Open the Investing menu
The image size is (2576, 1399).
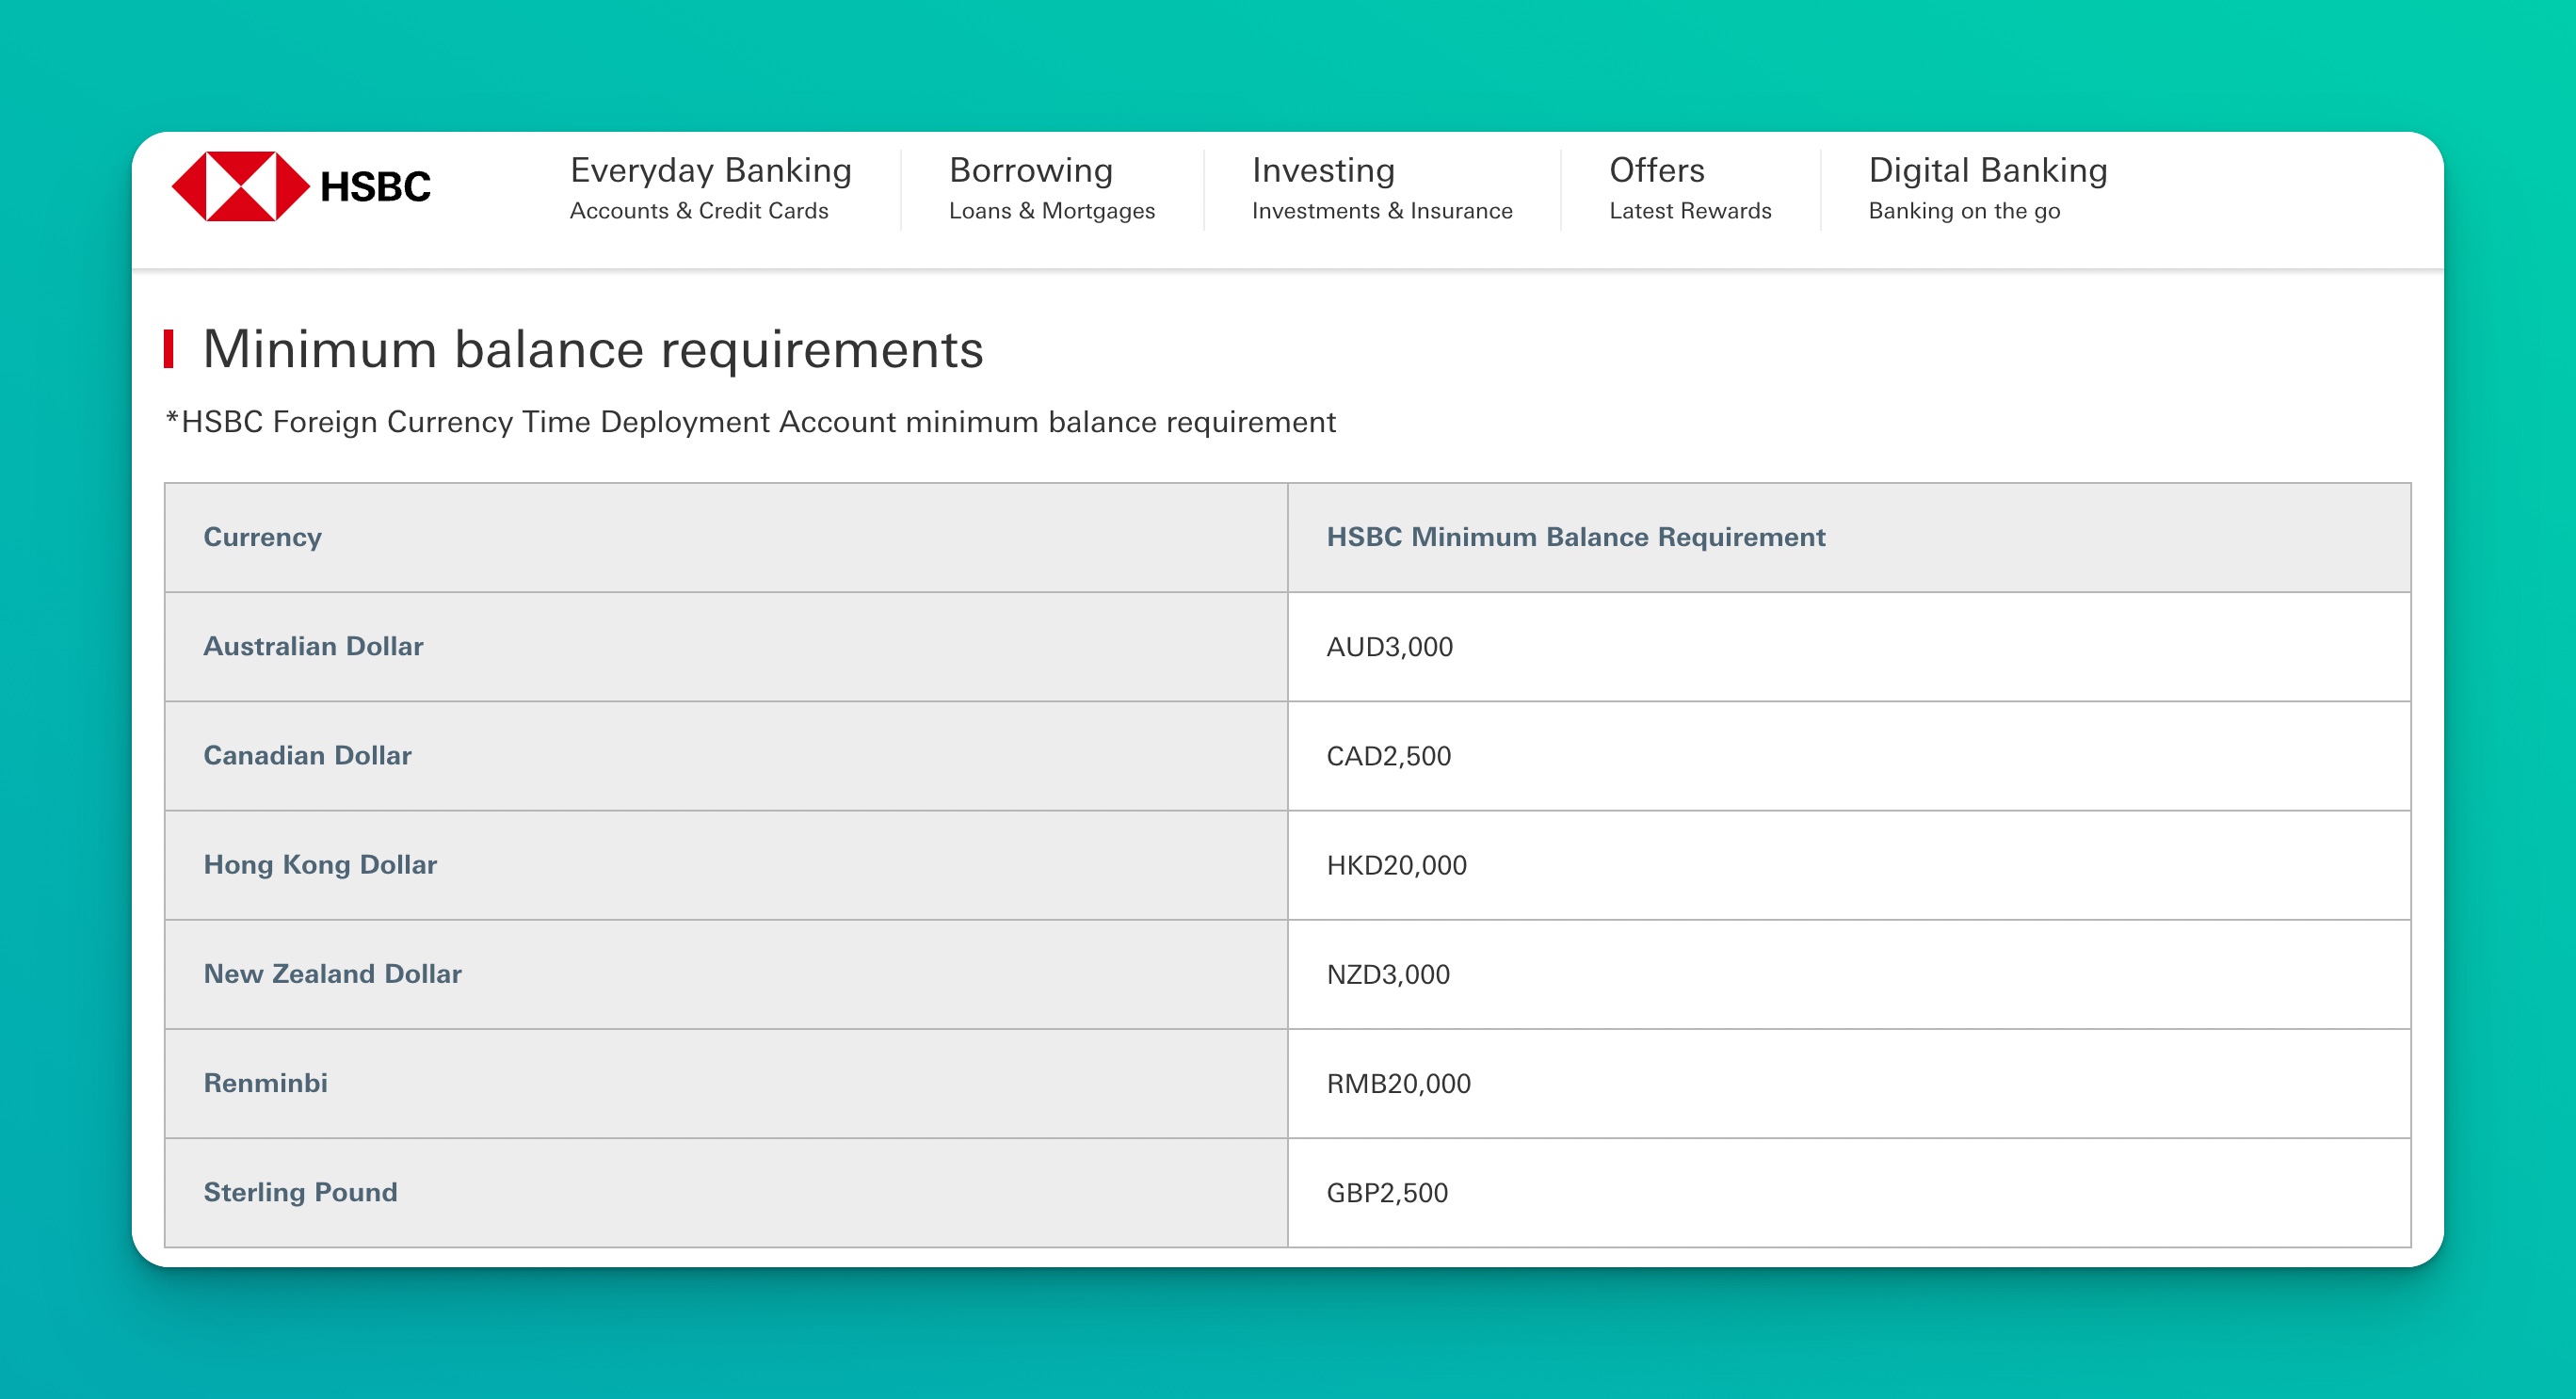click(1323, 170)
